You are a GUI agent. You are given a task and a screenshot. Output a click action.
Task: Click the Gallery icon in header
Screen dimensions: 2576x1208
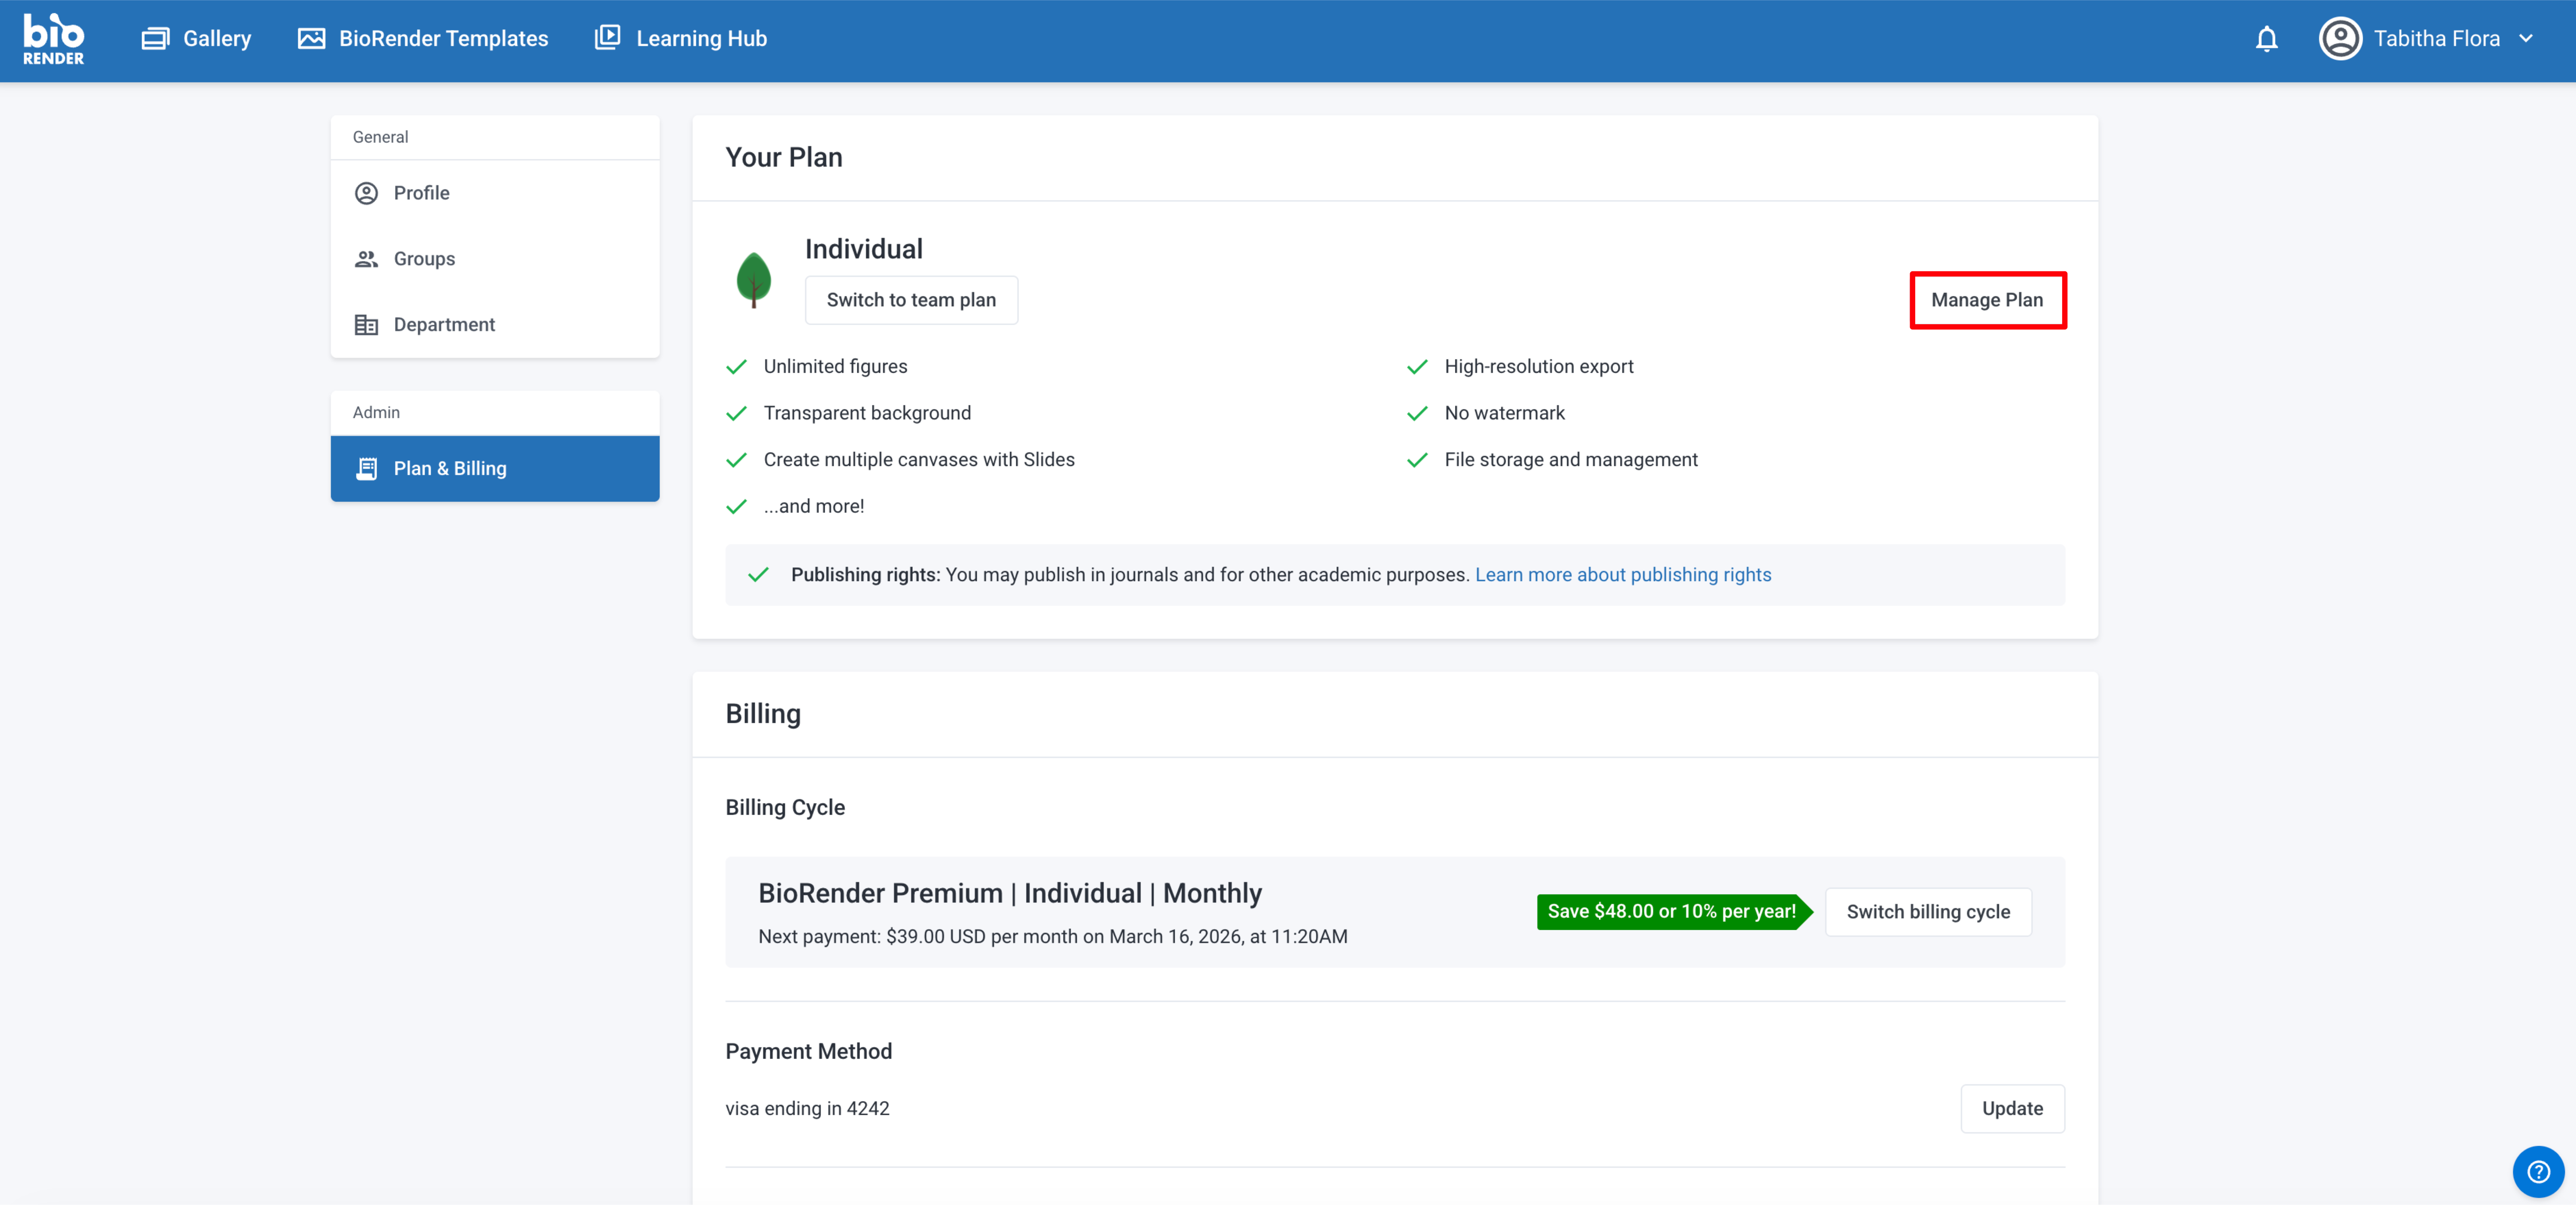pyautogui.click(x=155, y=39)
